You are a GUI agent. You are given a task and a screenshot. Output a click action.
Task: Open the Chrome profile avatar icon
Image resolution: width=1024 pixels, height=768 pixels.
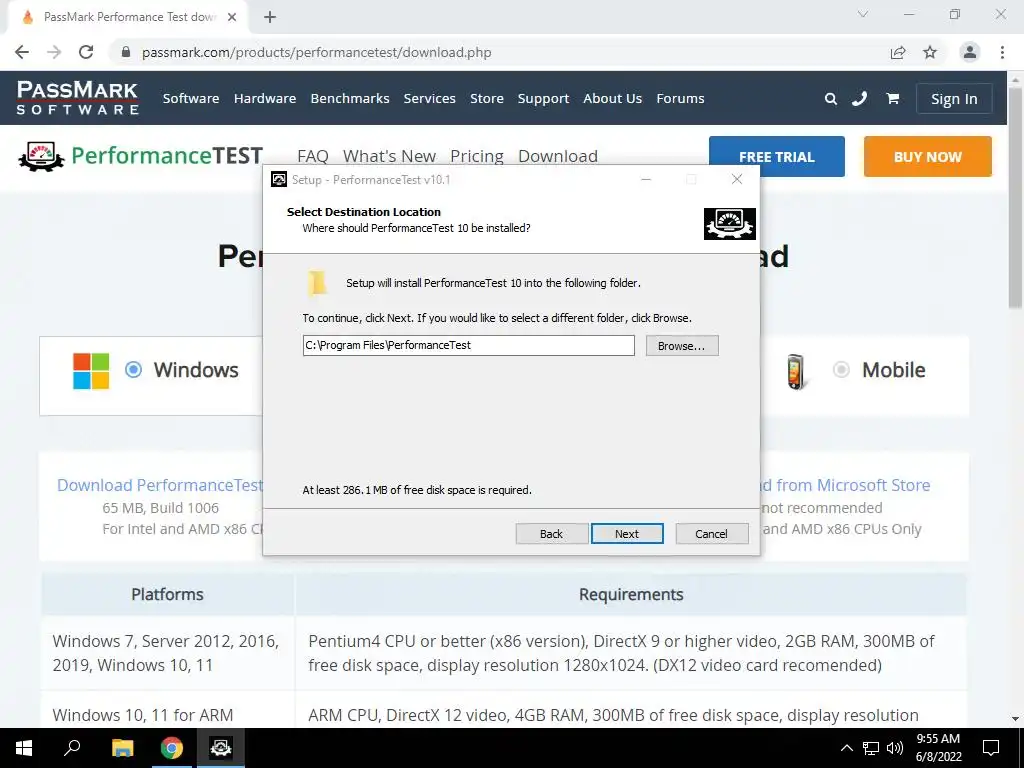point(970,52)
